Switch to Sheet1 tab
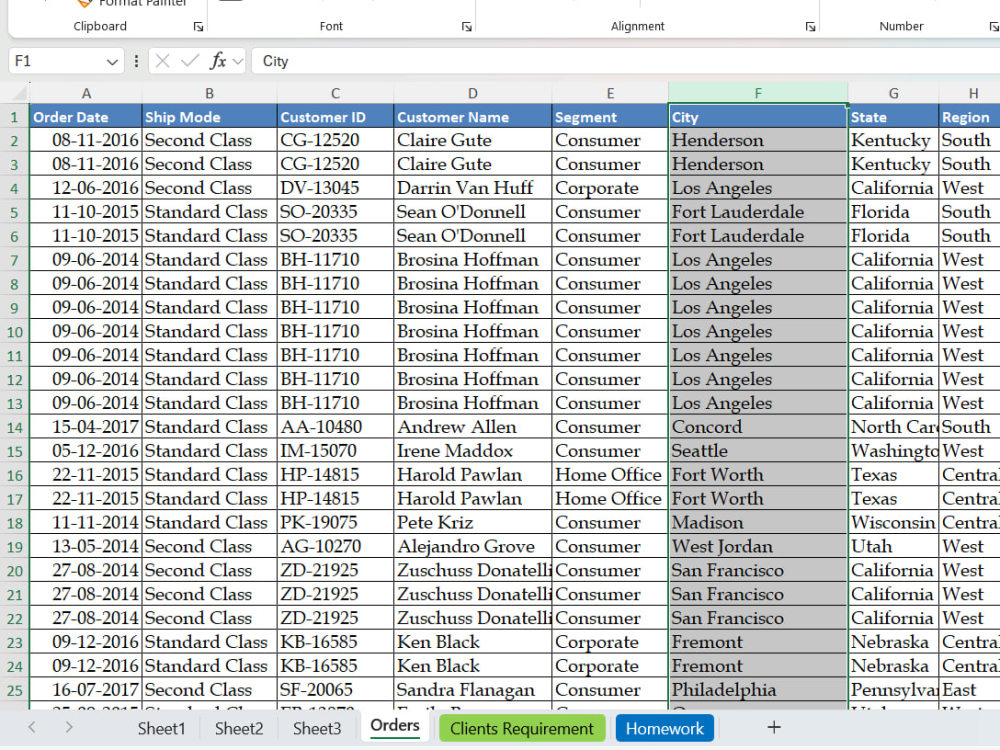Image resolution: width=1000 pixels, height=750 pixels. coord(161,728)
